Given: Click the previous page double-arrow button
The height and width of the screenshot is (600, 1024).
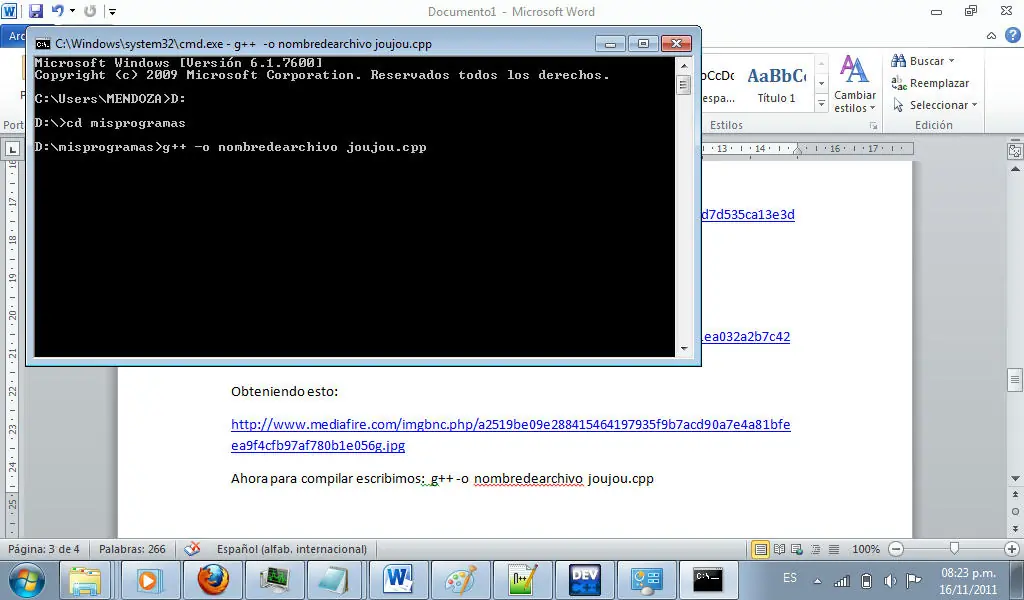Looking at the screenshot, I should (x=1015, y=496).
